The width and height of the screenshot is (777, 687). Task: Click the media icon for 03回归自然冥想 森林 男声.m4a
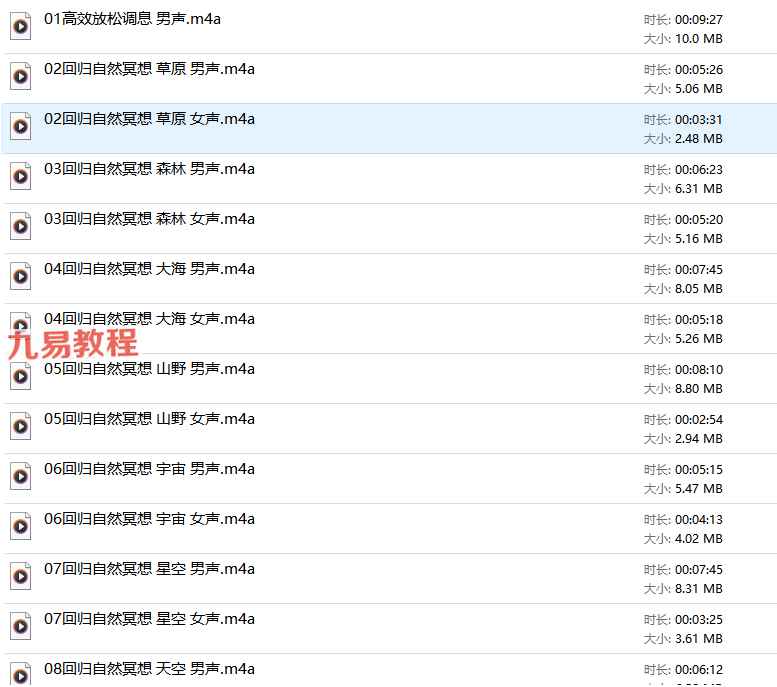pos(20,177)
